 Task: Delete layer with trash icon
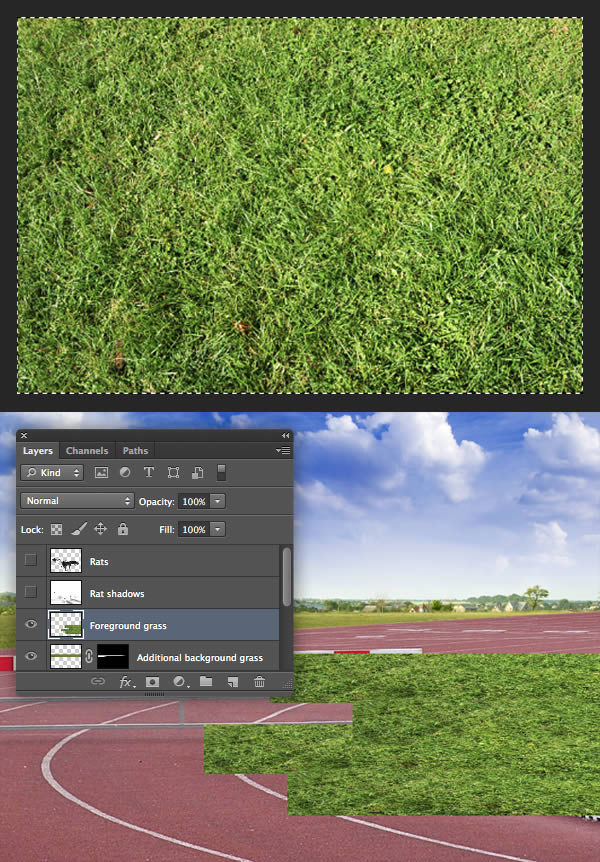(259, 682)
